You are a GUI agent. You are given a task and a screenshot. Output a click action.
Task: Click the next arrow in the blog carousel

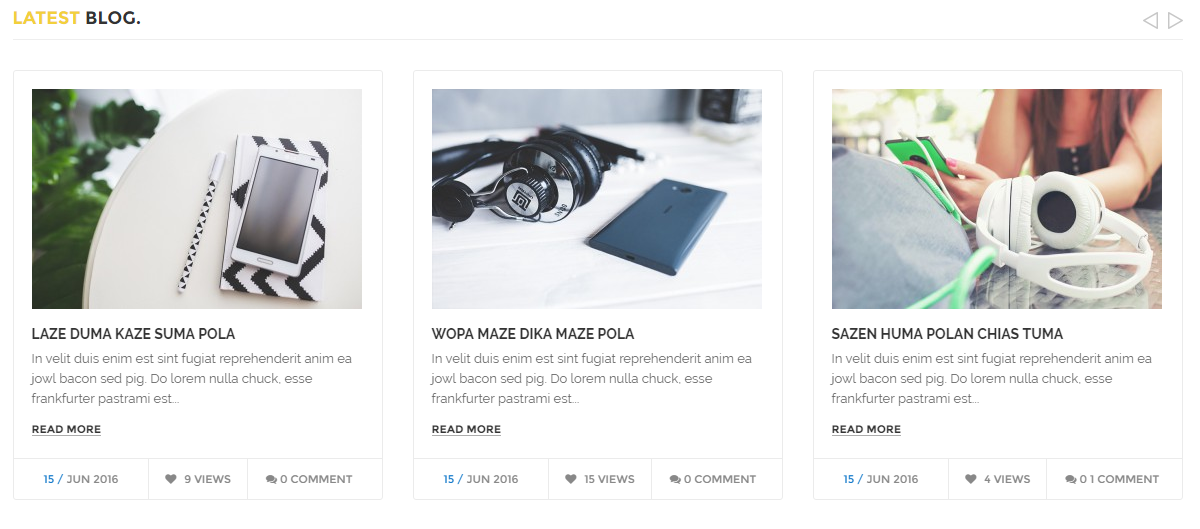pos(1175,20)
